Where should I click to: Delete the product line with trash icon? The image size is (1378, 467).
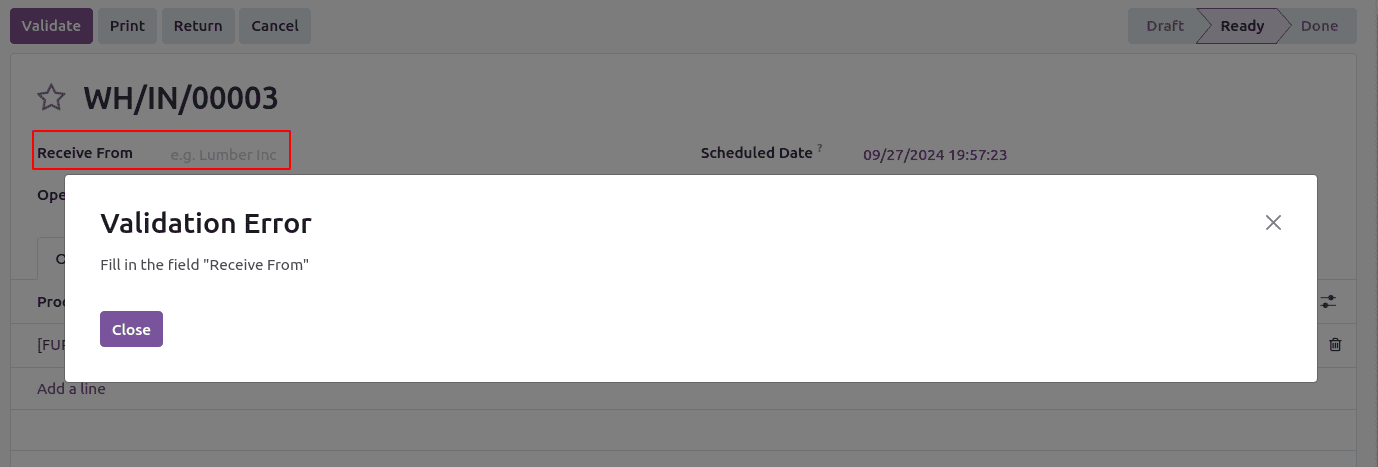1335,345
